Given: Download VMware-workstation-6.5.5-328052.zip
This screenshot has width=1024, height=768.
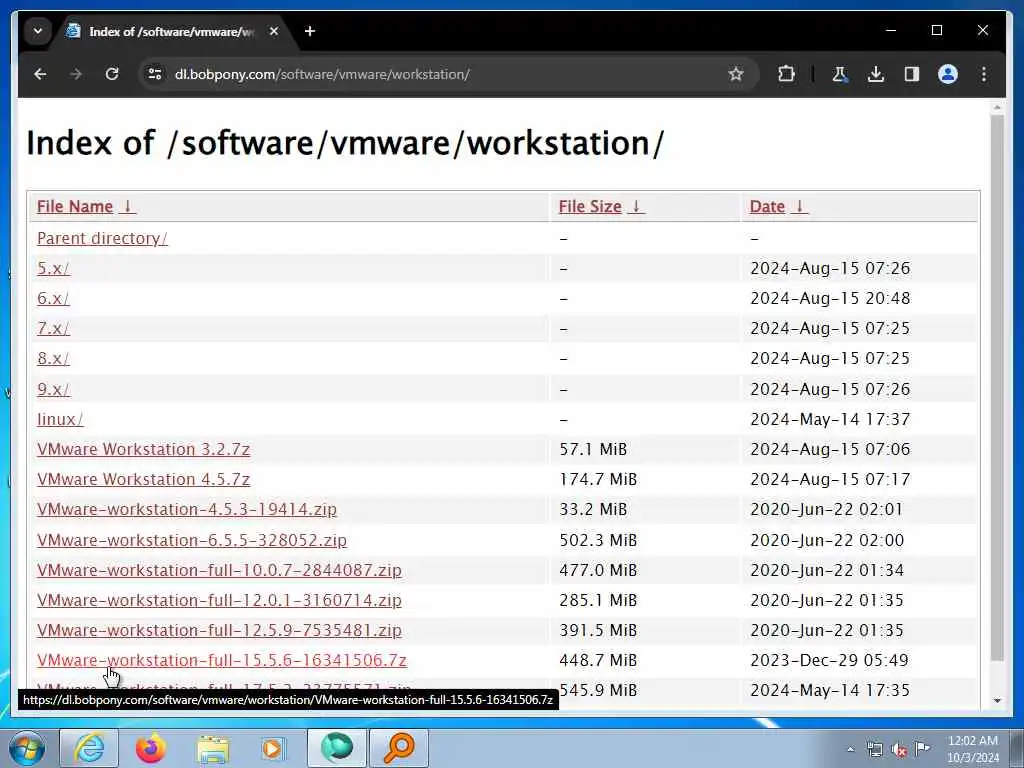Looking at the screenshot, I should [191, 540].
